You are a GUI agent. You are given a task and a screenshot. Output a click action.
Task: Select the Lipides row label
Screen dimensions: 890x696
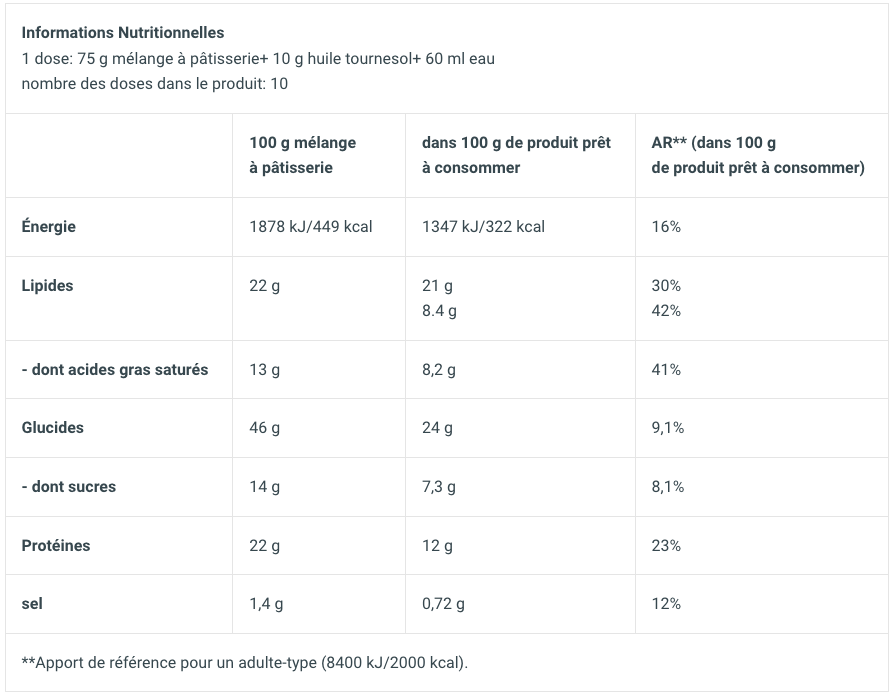[47, 286]
